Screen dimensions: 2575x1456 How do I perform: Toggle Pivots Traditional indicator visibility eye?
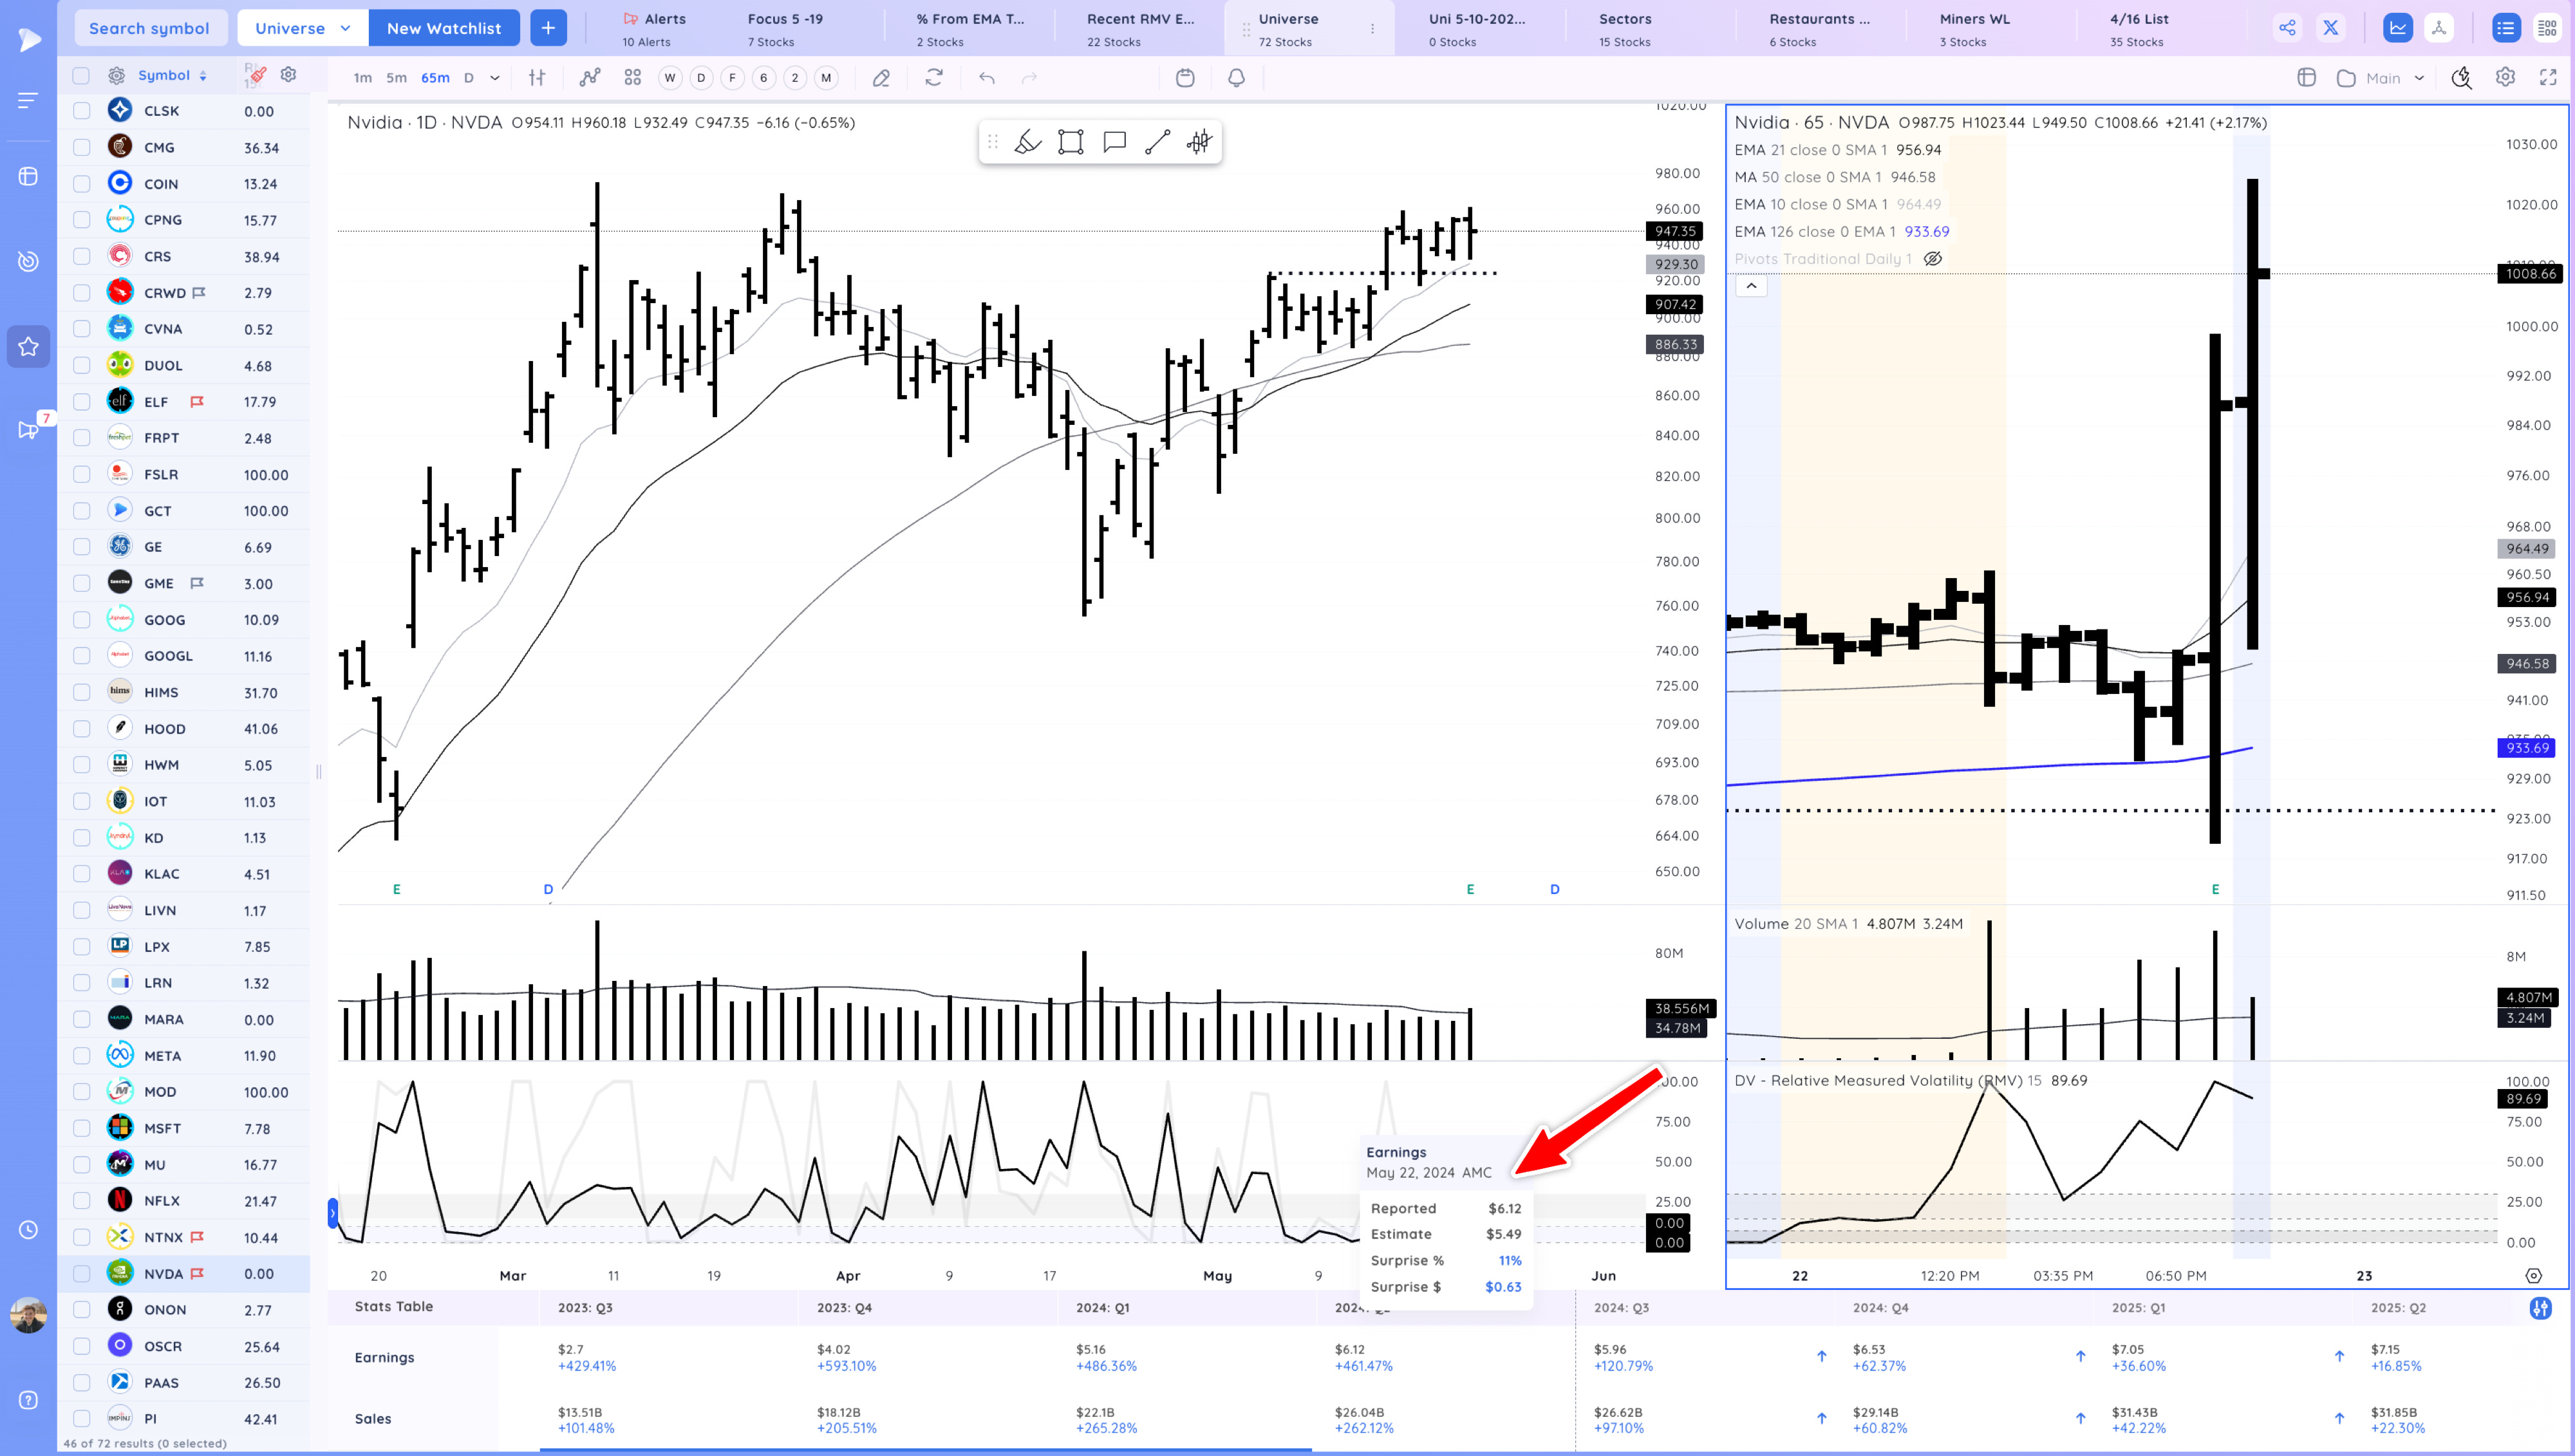1933,259
